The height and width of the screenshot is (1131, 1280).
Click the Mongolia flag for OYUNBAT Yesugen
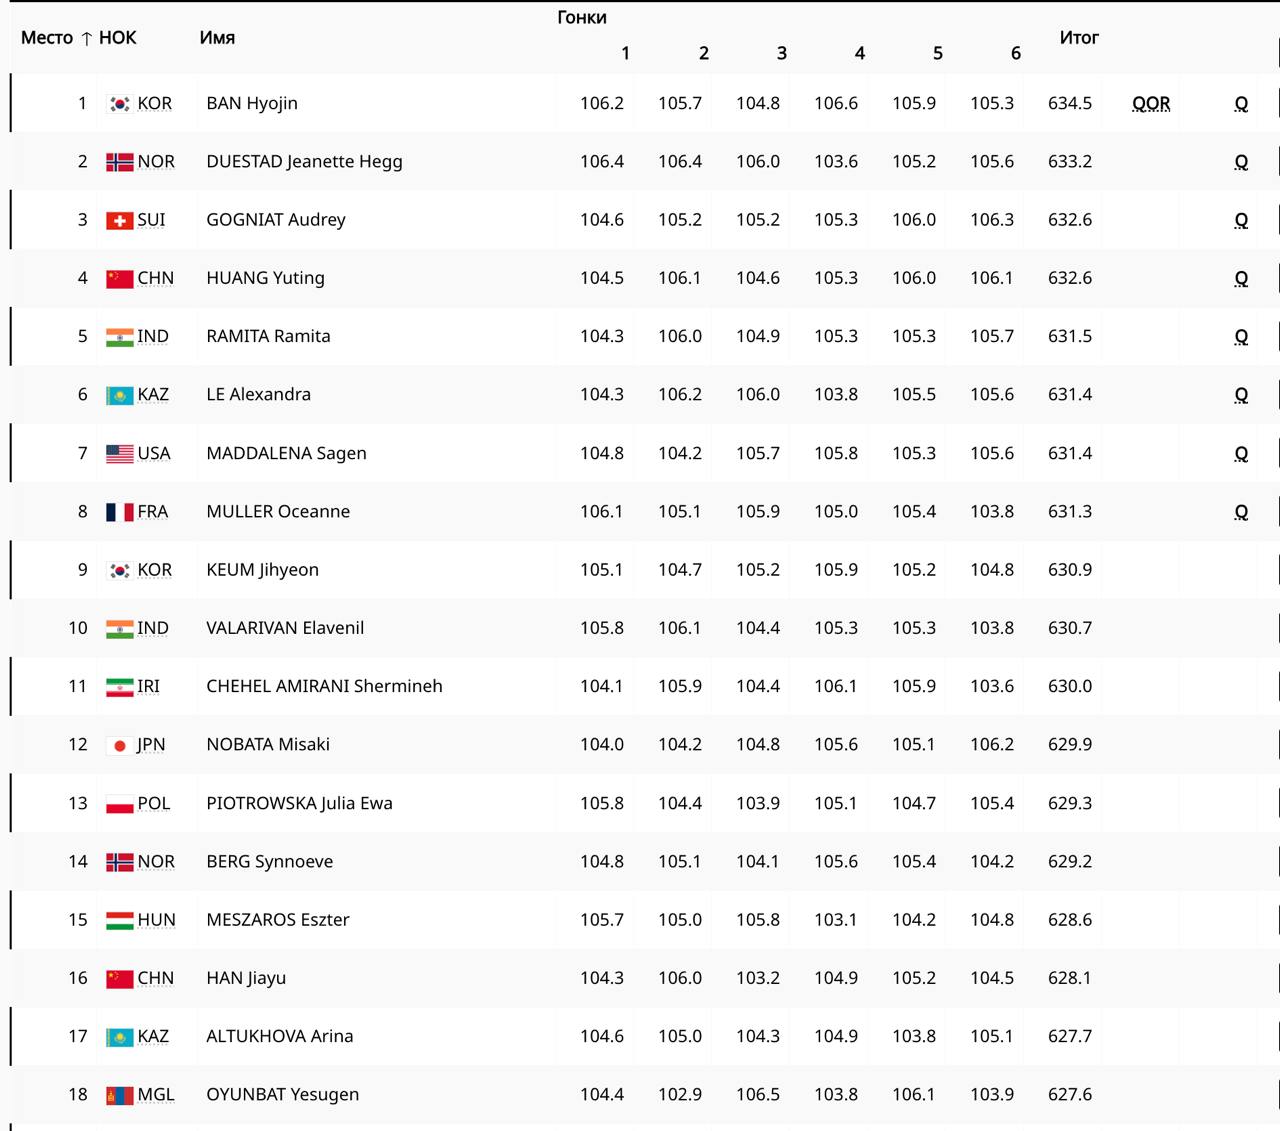click(120, 1095)
